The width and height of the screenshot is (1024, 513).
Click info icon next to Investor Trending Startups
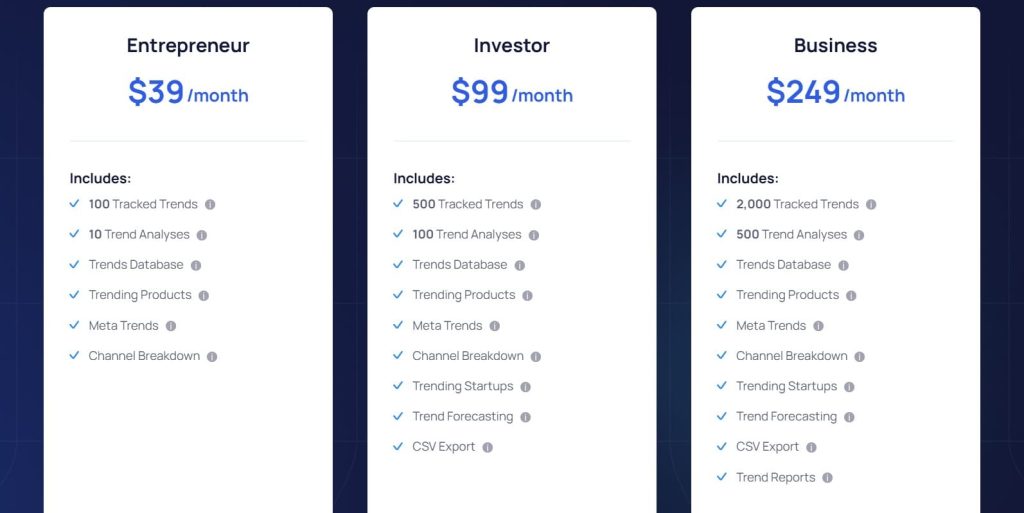point(525,387)
